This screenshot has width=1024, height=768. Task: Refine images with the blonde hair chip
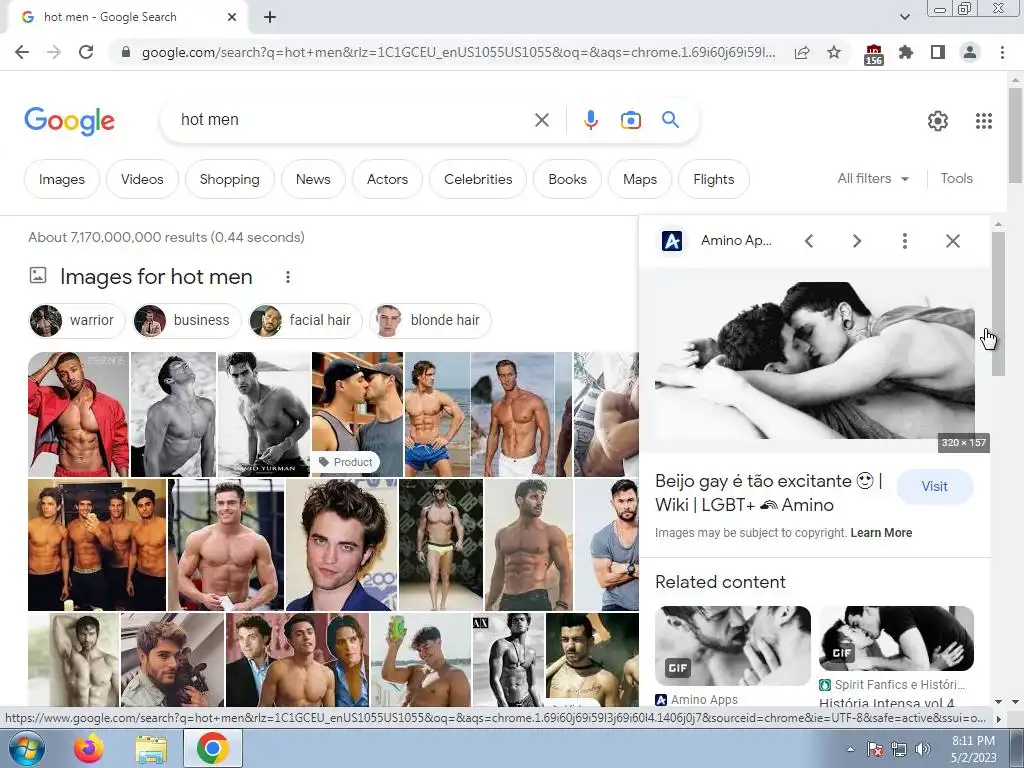point(430,321)
